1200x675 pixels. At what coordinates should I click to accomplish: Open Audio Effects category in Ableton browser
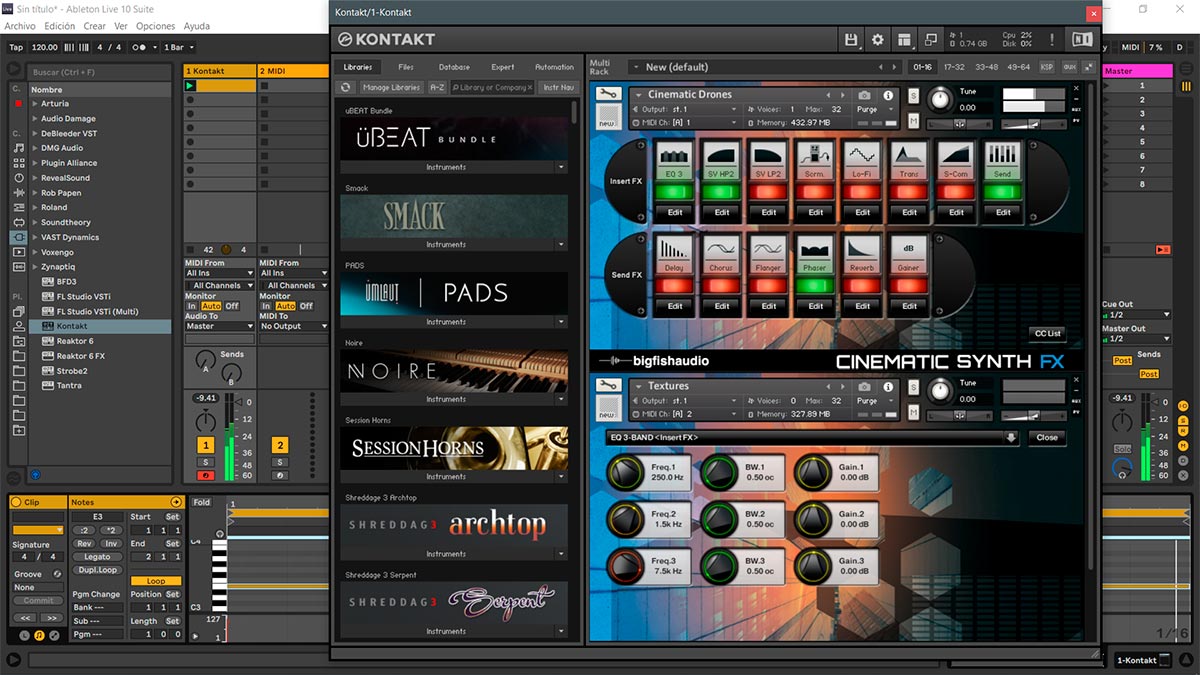tap(19, 193)
